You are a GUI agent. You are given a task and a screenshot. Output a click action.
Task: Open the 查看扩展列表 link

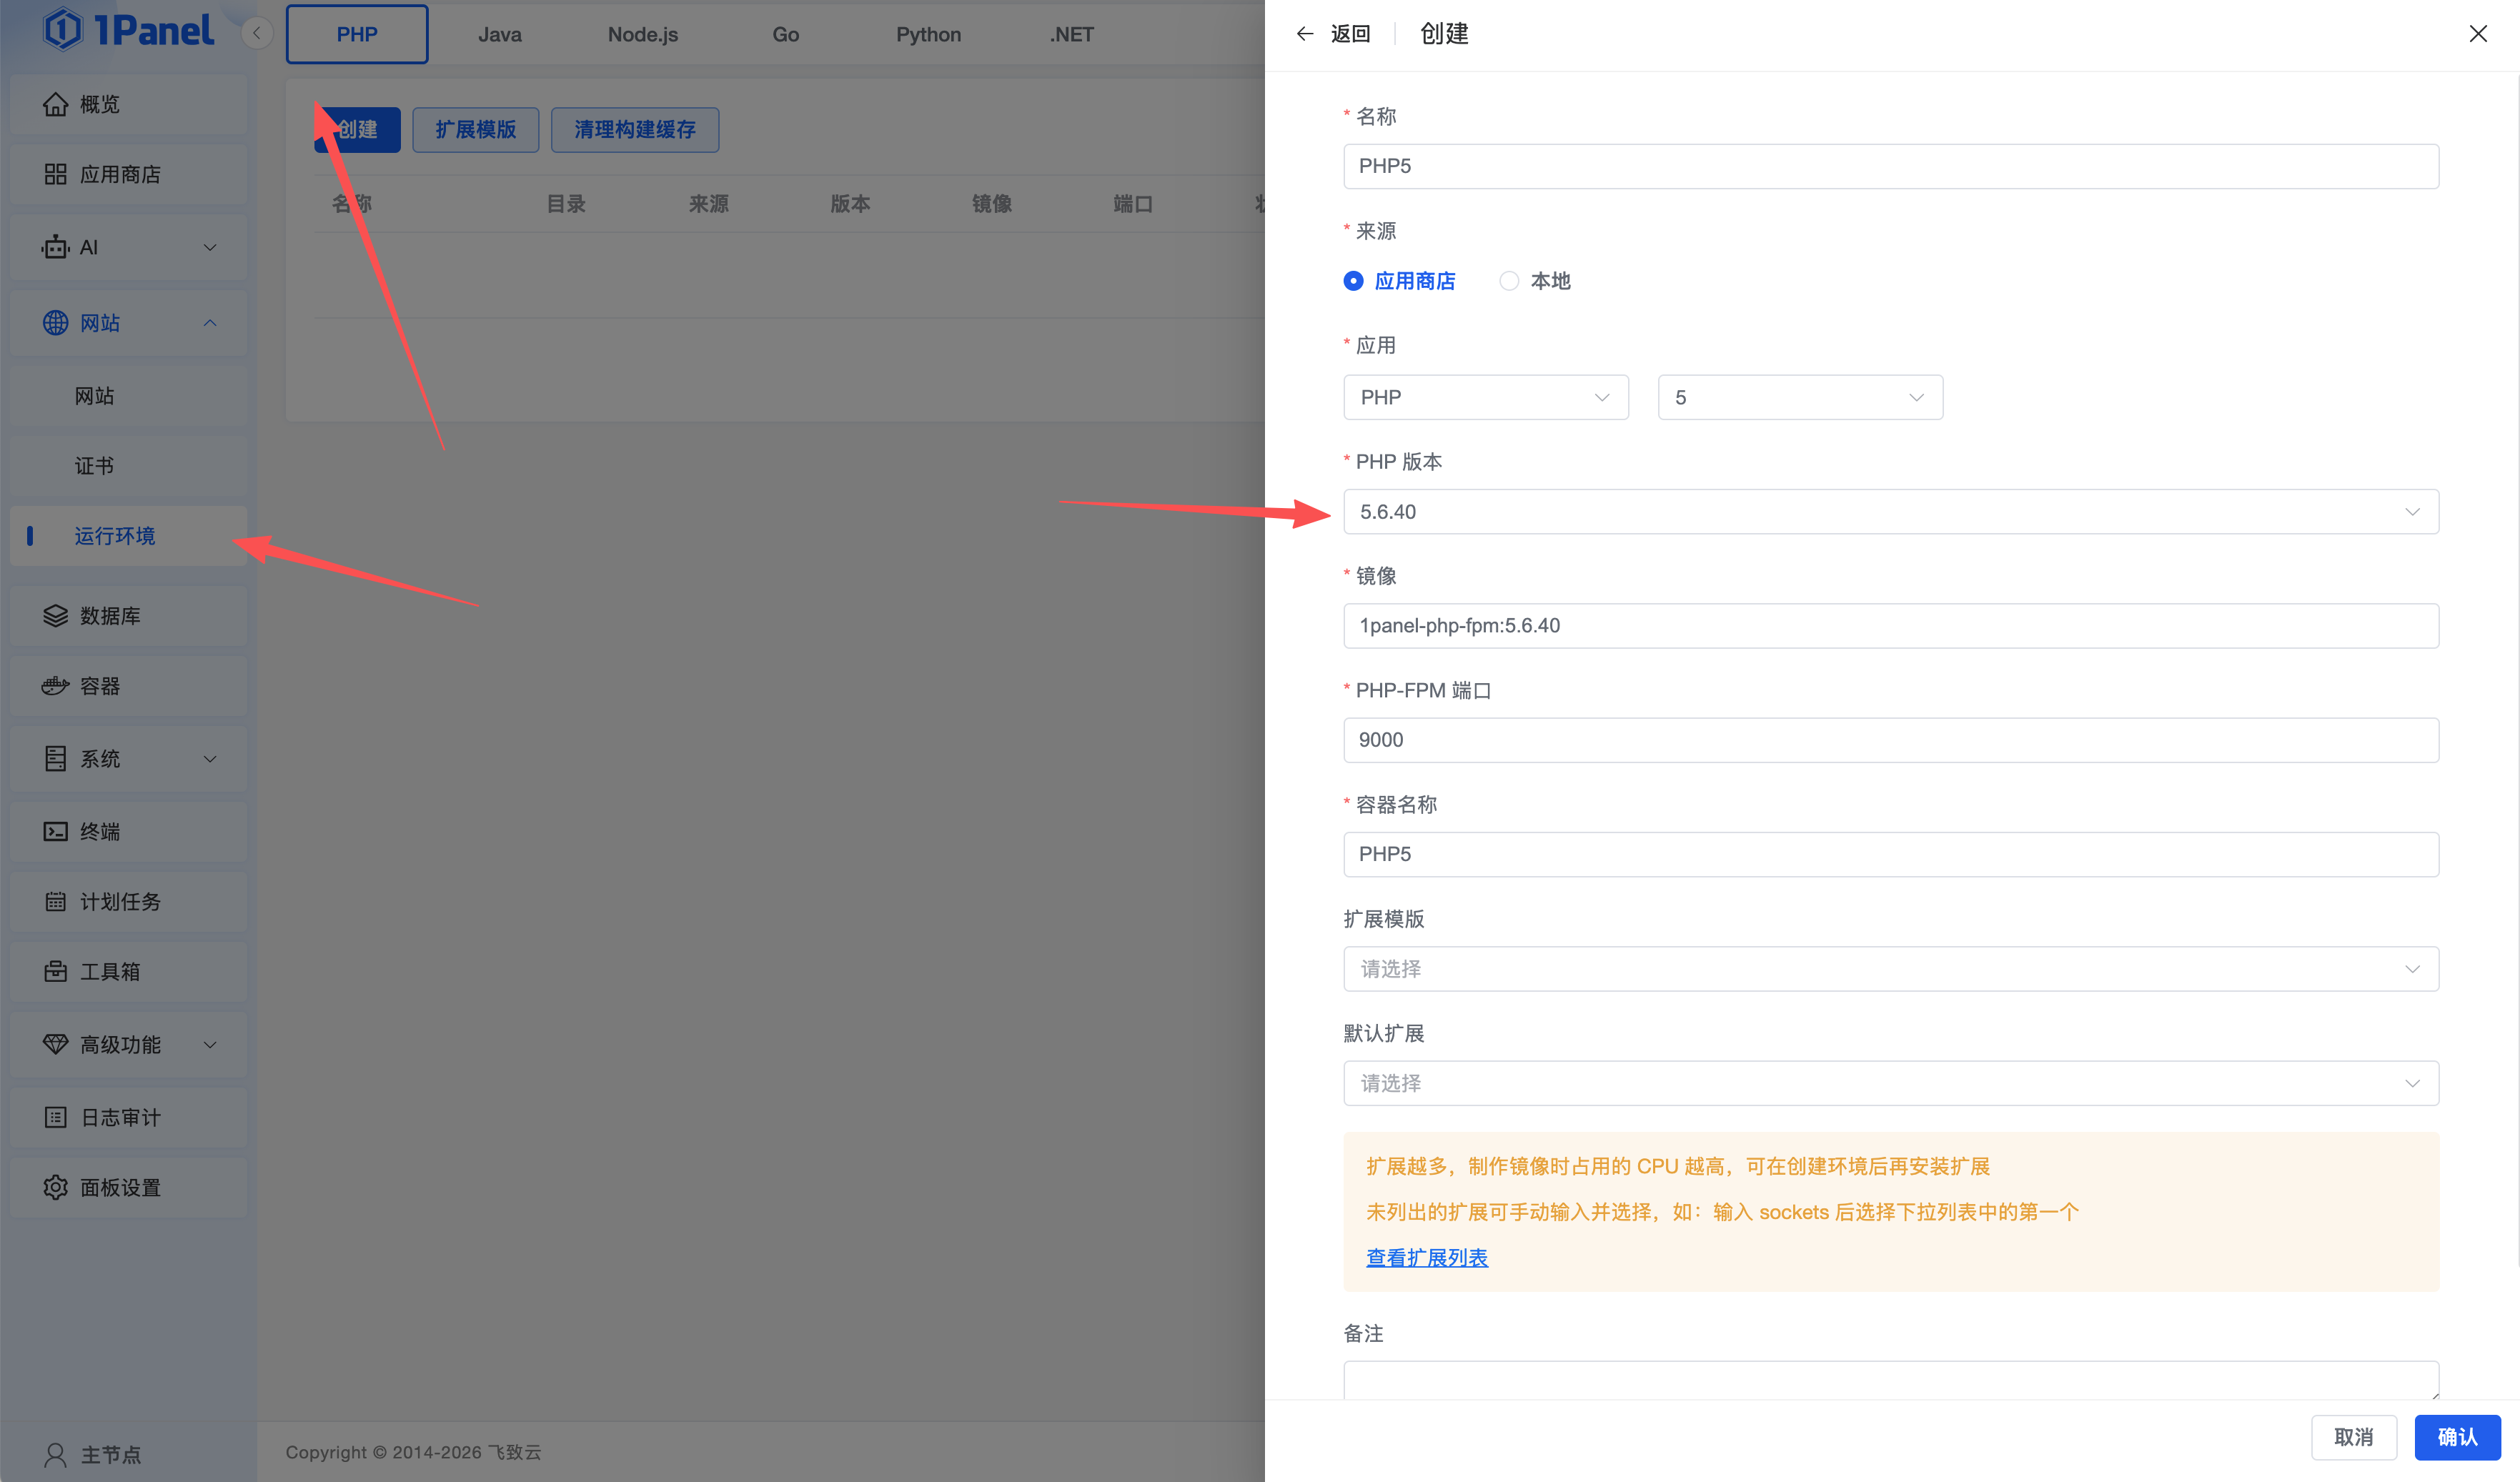click(x=1426, y=1258)
